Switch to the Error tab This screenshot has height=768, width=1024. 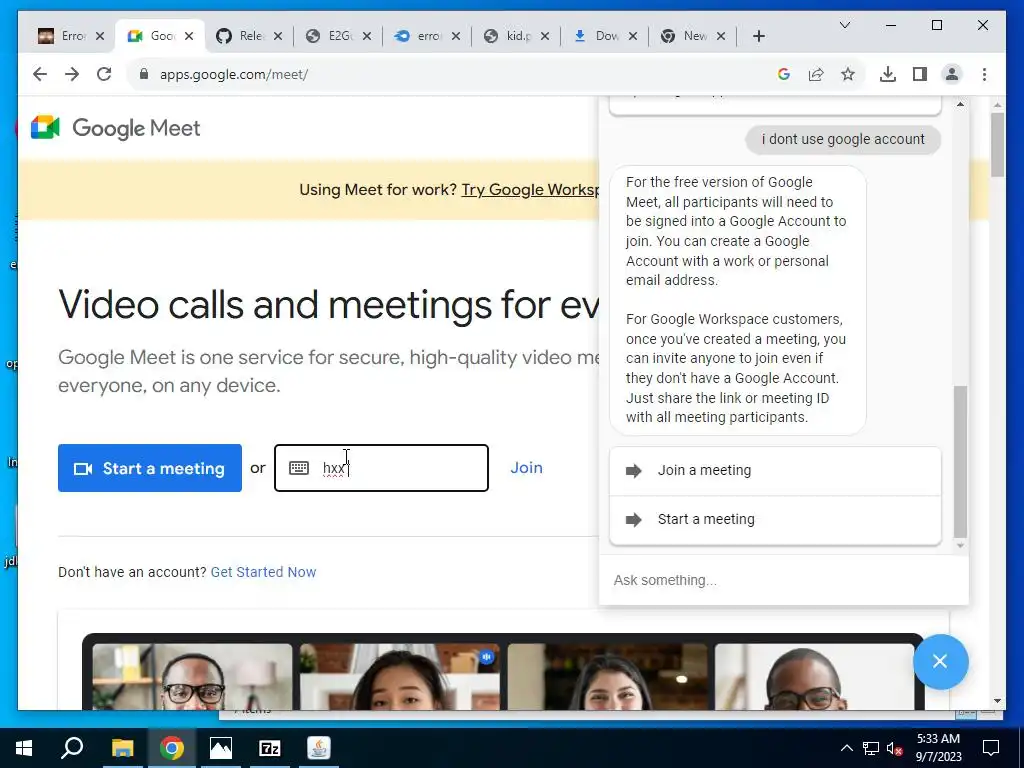pyautogui.click(x=63, y=36)
